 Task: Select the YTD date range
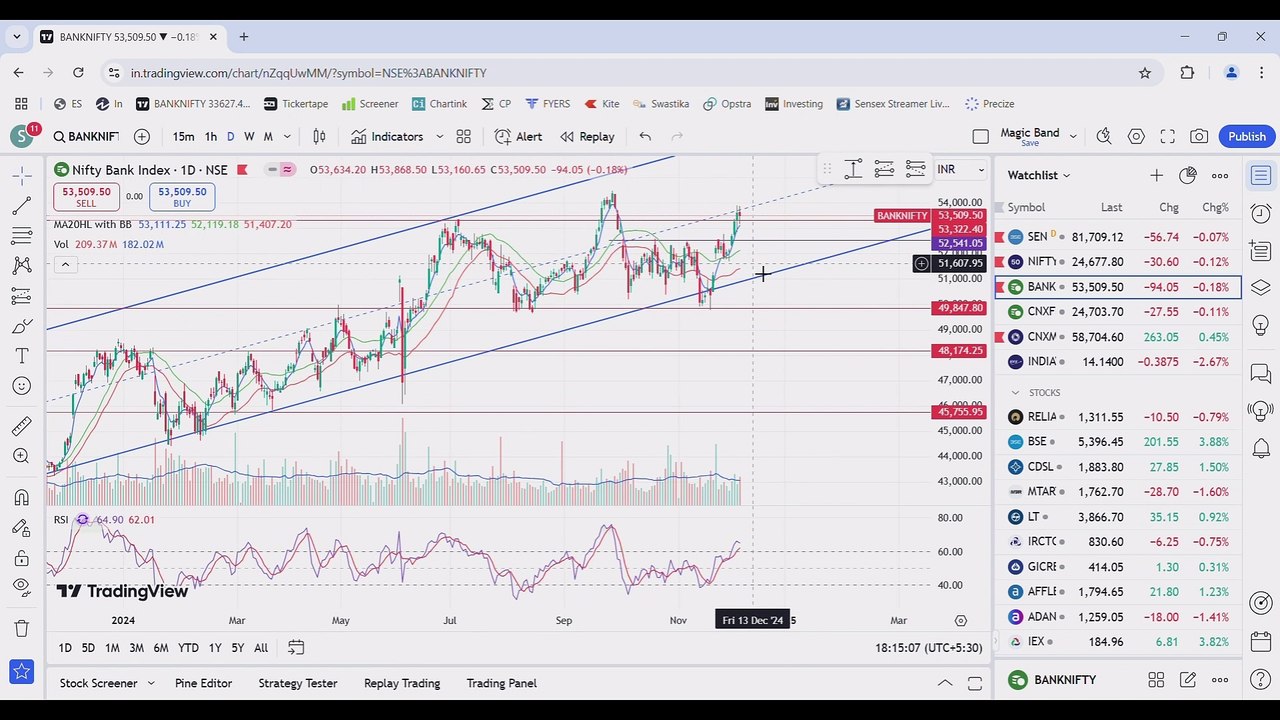[x=188, y=648]
